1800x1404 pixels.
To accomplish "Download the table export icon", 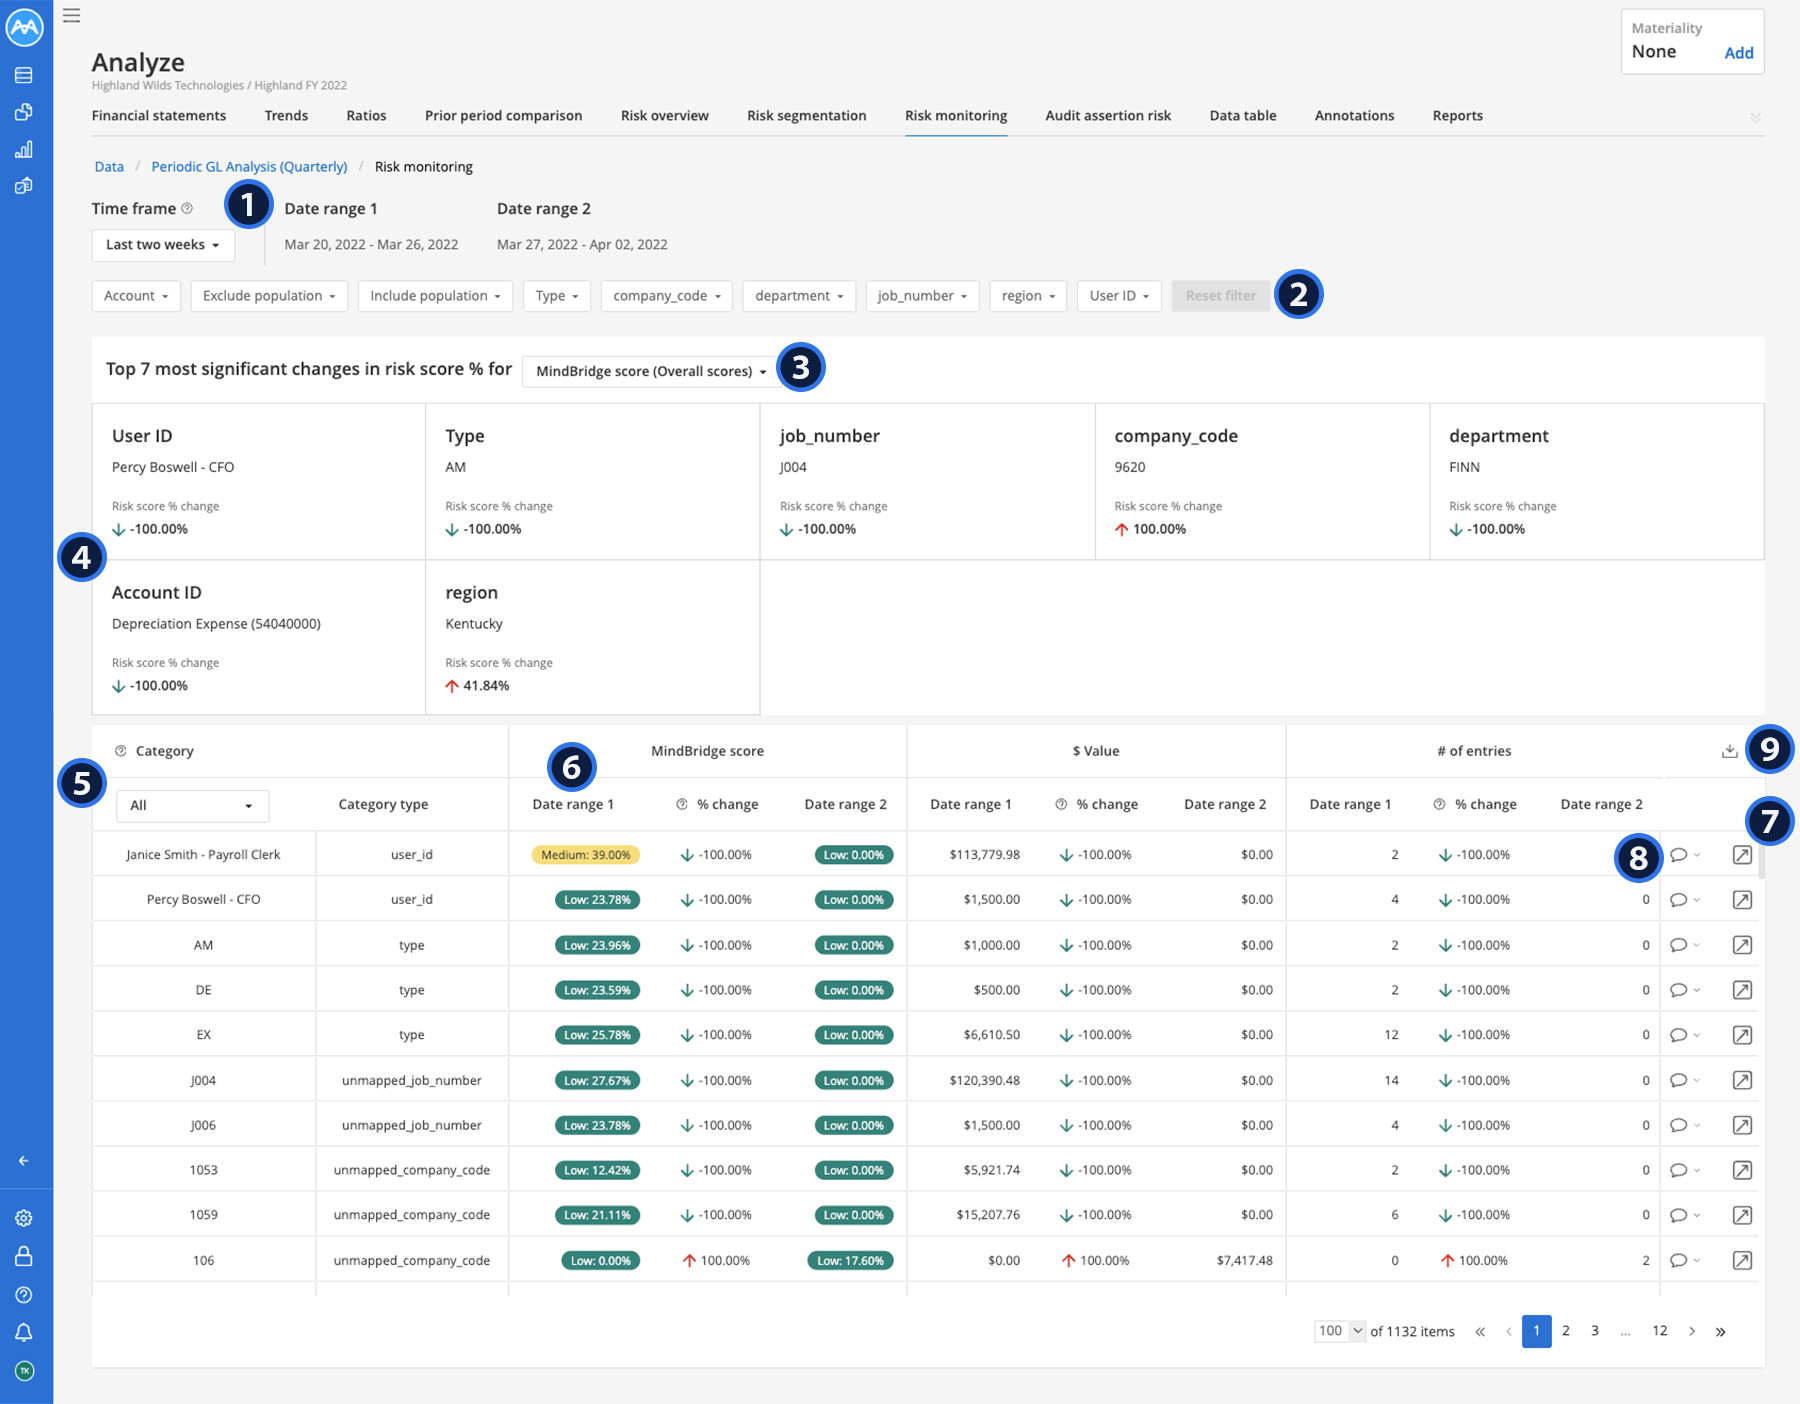I will [x=1730, y=751].
